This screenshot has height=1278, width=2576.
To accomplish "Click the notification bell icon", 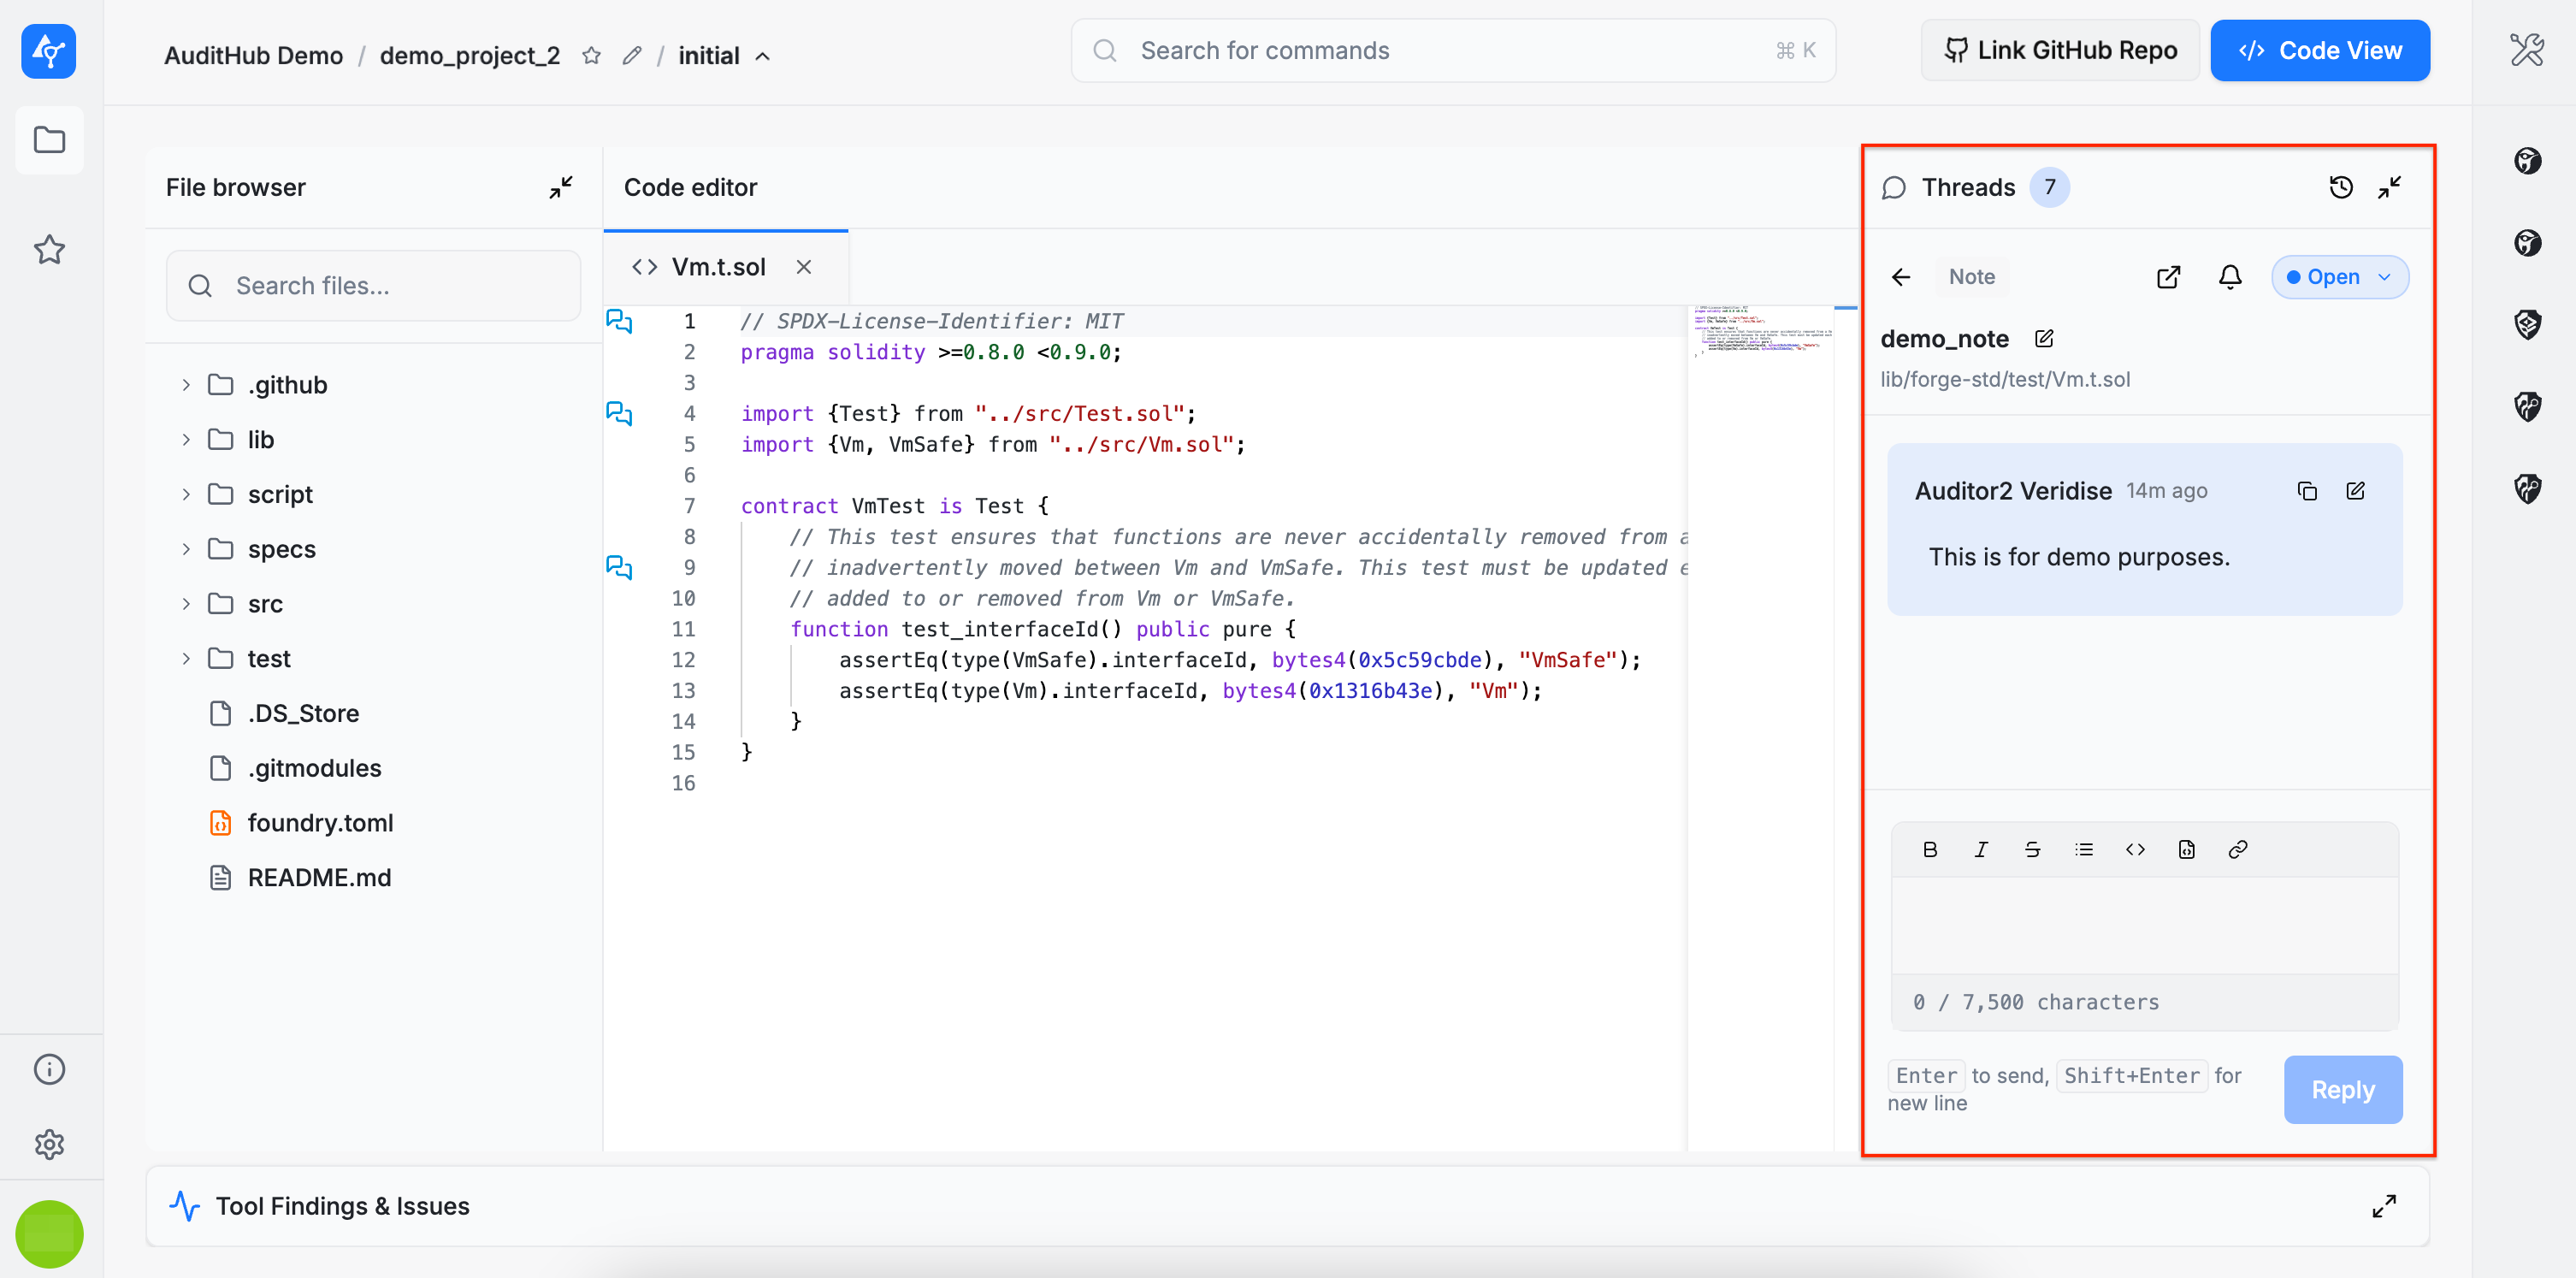I will click(2229, 277).
